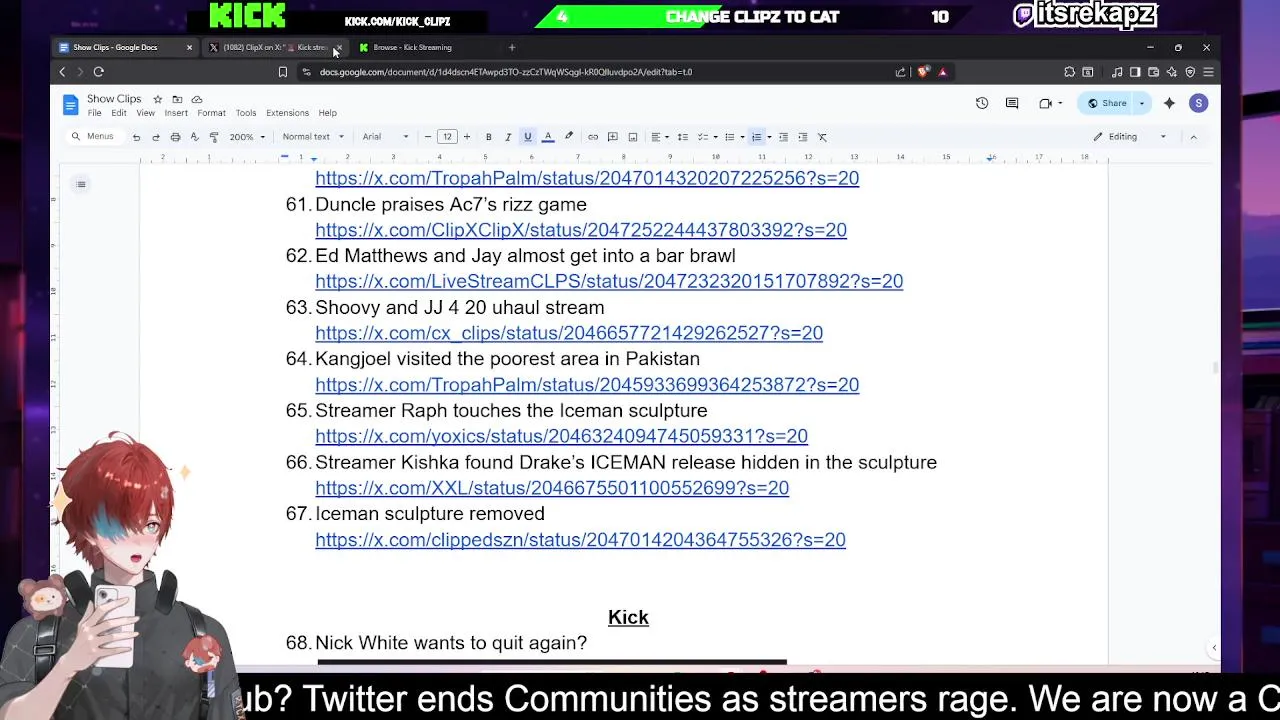Open the comment history icon
The image size is (1280, 720).
[1012, 103]
